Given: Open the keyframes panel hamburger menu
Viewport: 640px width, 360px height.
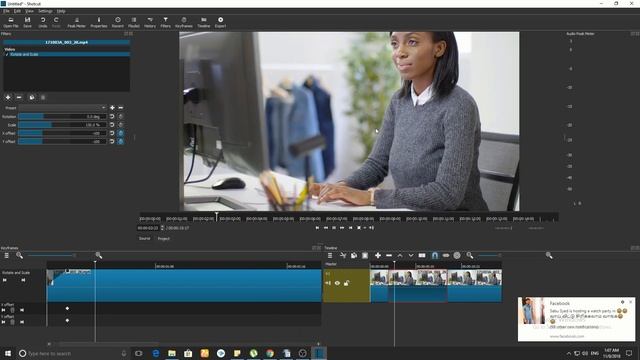Looking at the screenshot, I should point(7,256).
